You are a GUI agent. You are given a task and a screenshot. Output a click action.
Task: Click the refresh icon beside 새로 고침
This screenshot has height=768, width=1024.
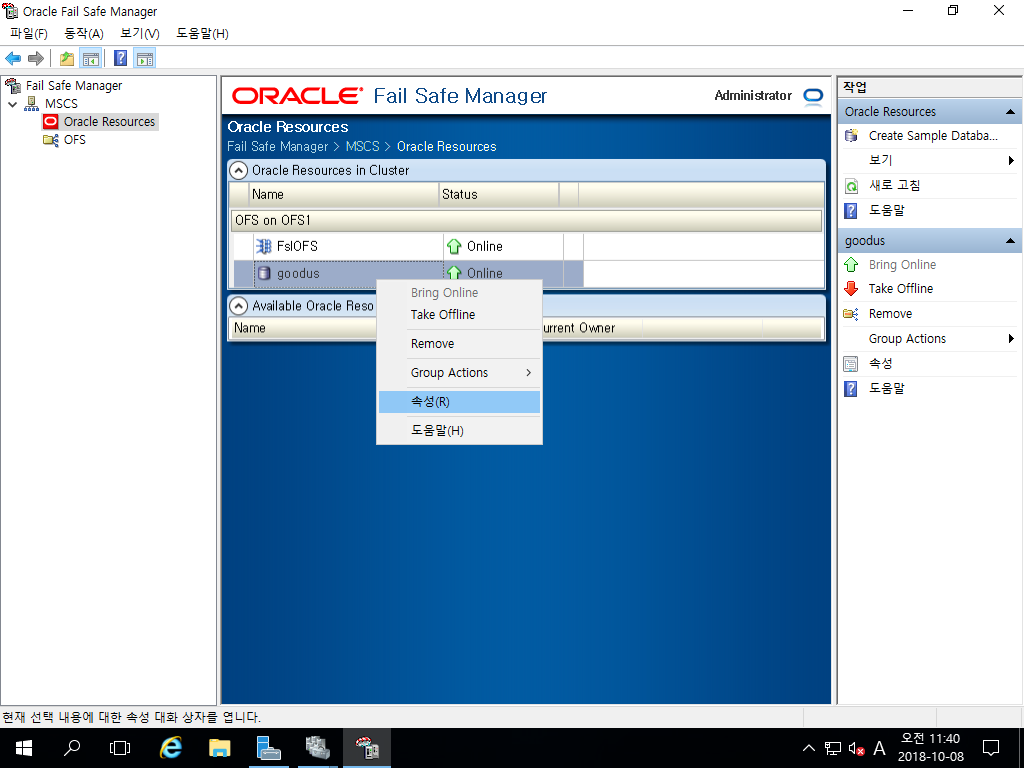point(851,186)
